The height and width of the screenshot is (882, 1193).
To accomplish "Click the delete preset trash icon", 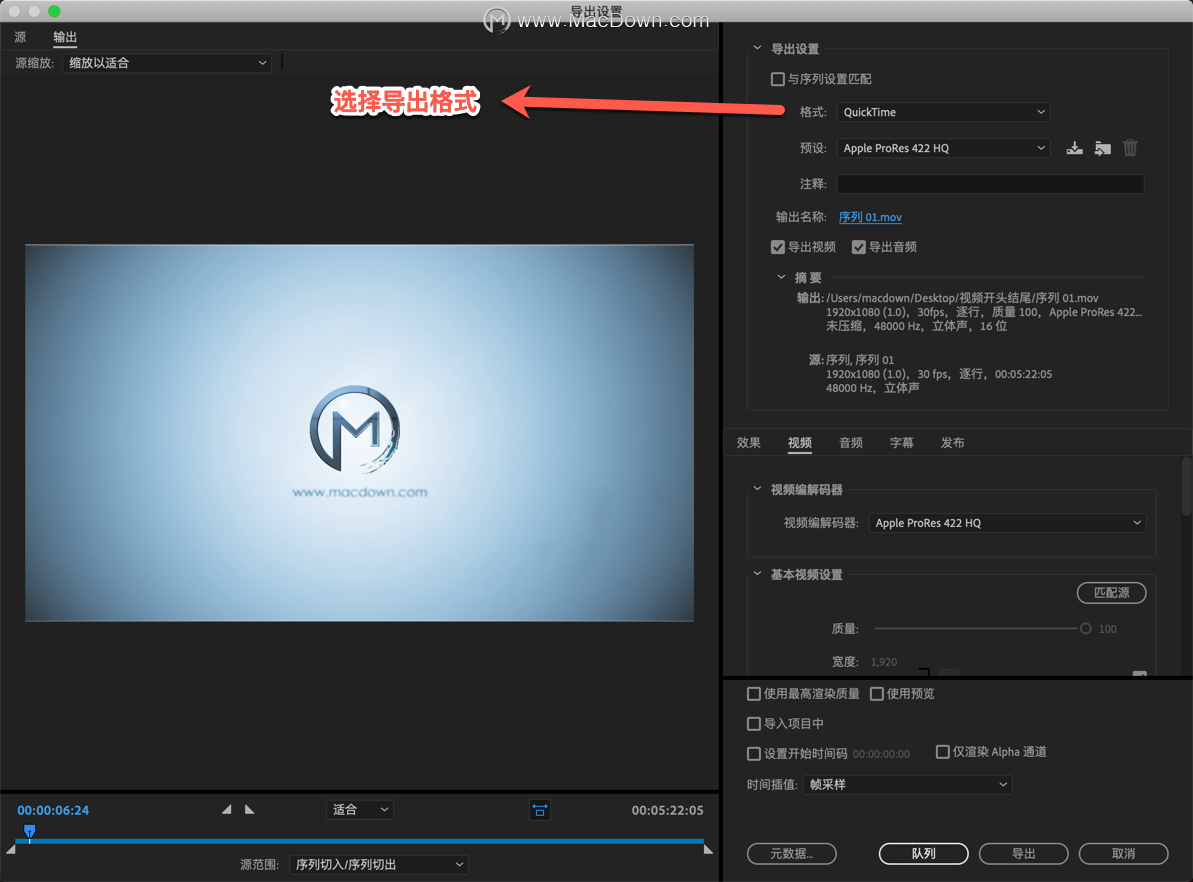I will [1131, 148].
